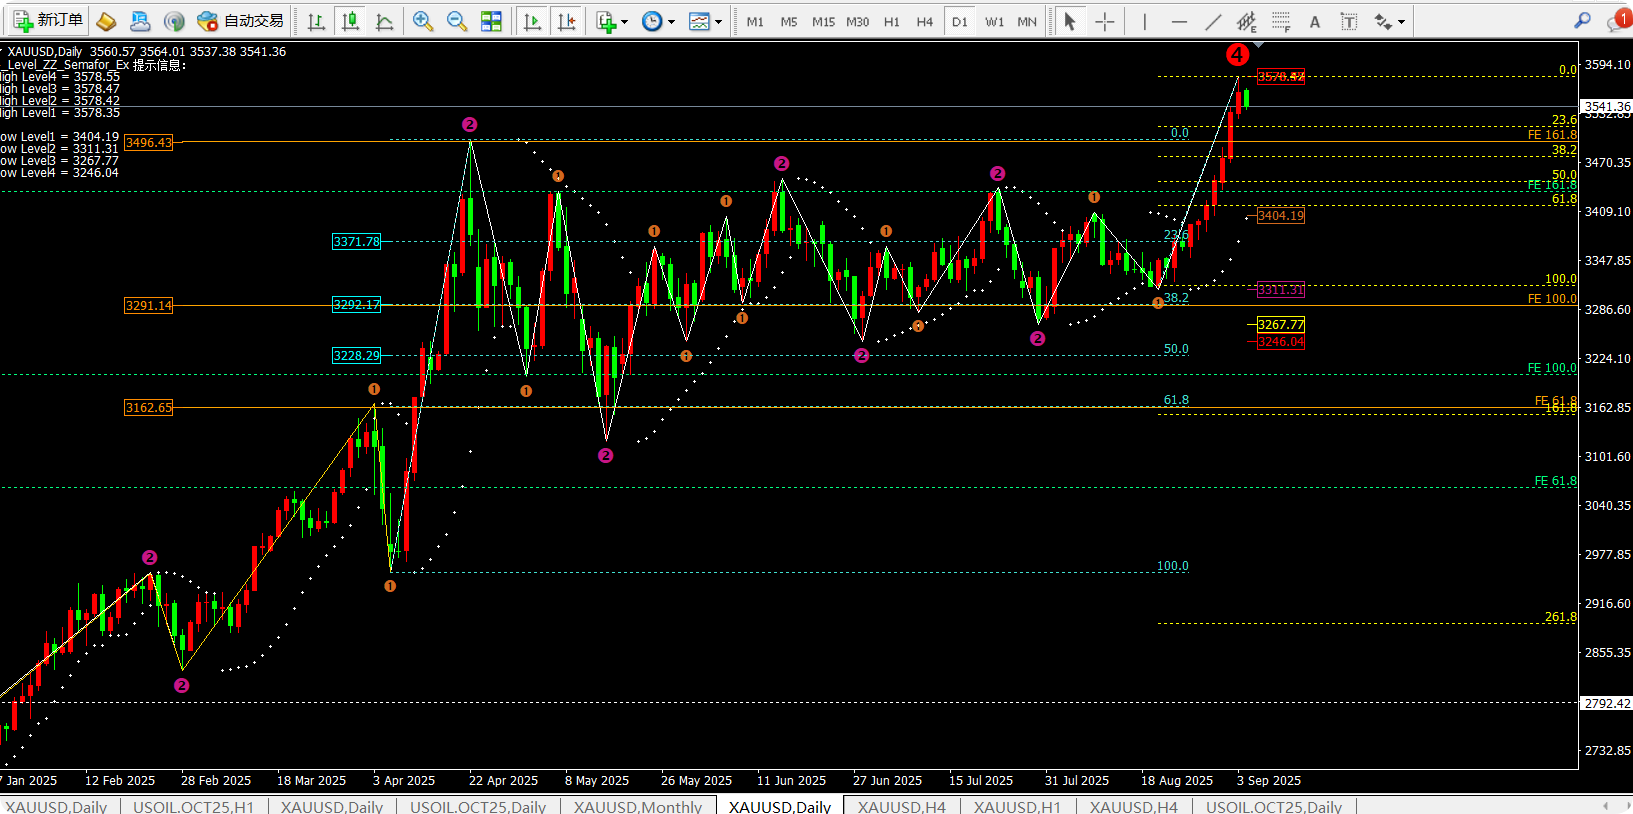Expand the arrows objects dropdown
Screen dimensions: 1633x814
point(1402,21)
